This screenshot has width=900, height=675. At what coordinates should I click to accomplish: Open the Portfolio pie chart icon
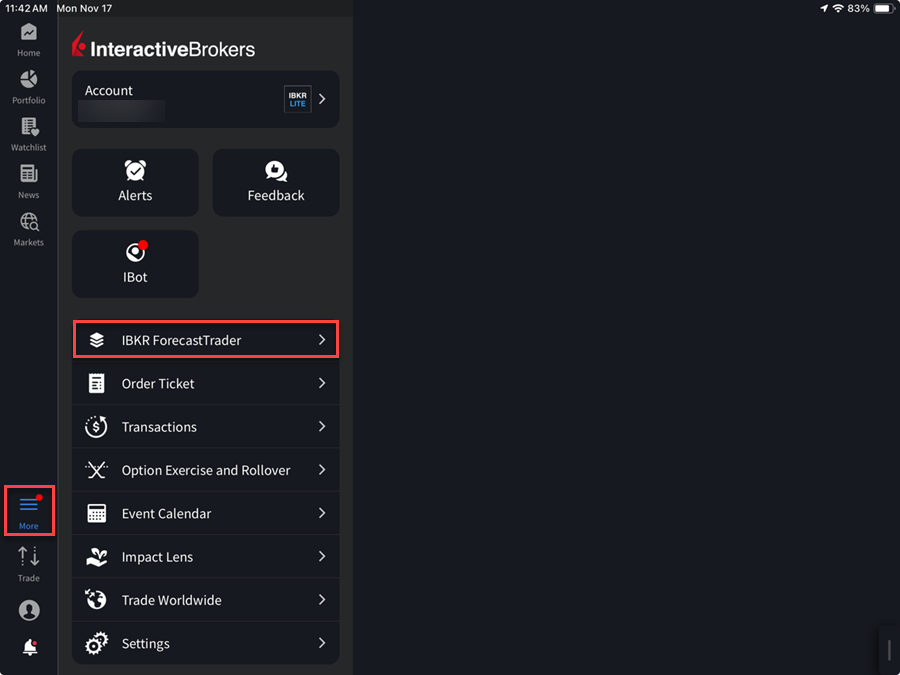(x=29, y=80)
